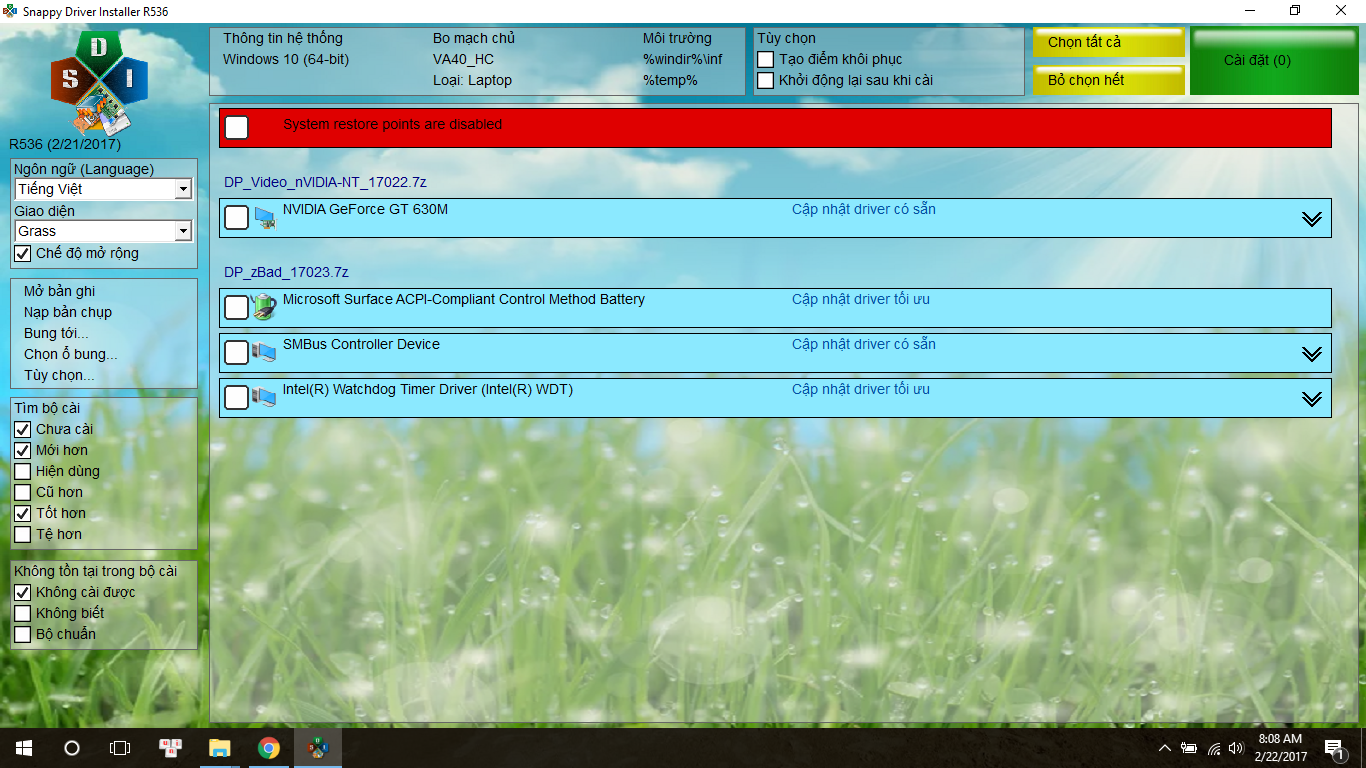The height and width of the screenshot is (768, 1366).
Task: Check the Hiện dùng filter
Action: (23, 471)
